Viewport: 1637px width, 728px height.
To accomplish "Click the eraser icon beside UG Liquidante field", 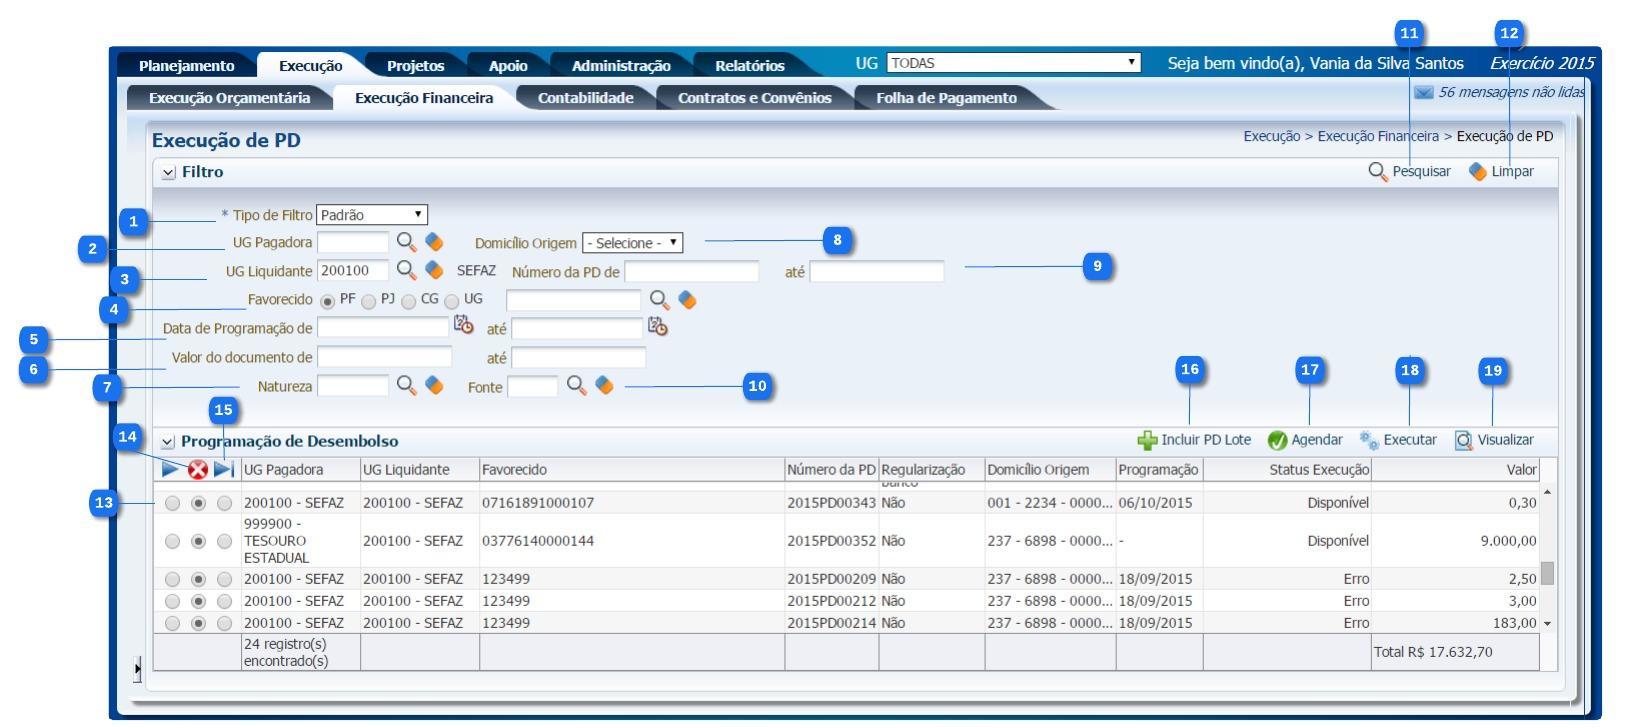I will (434, 270).
